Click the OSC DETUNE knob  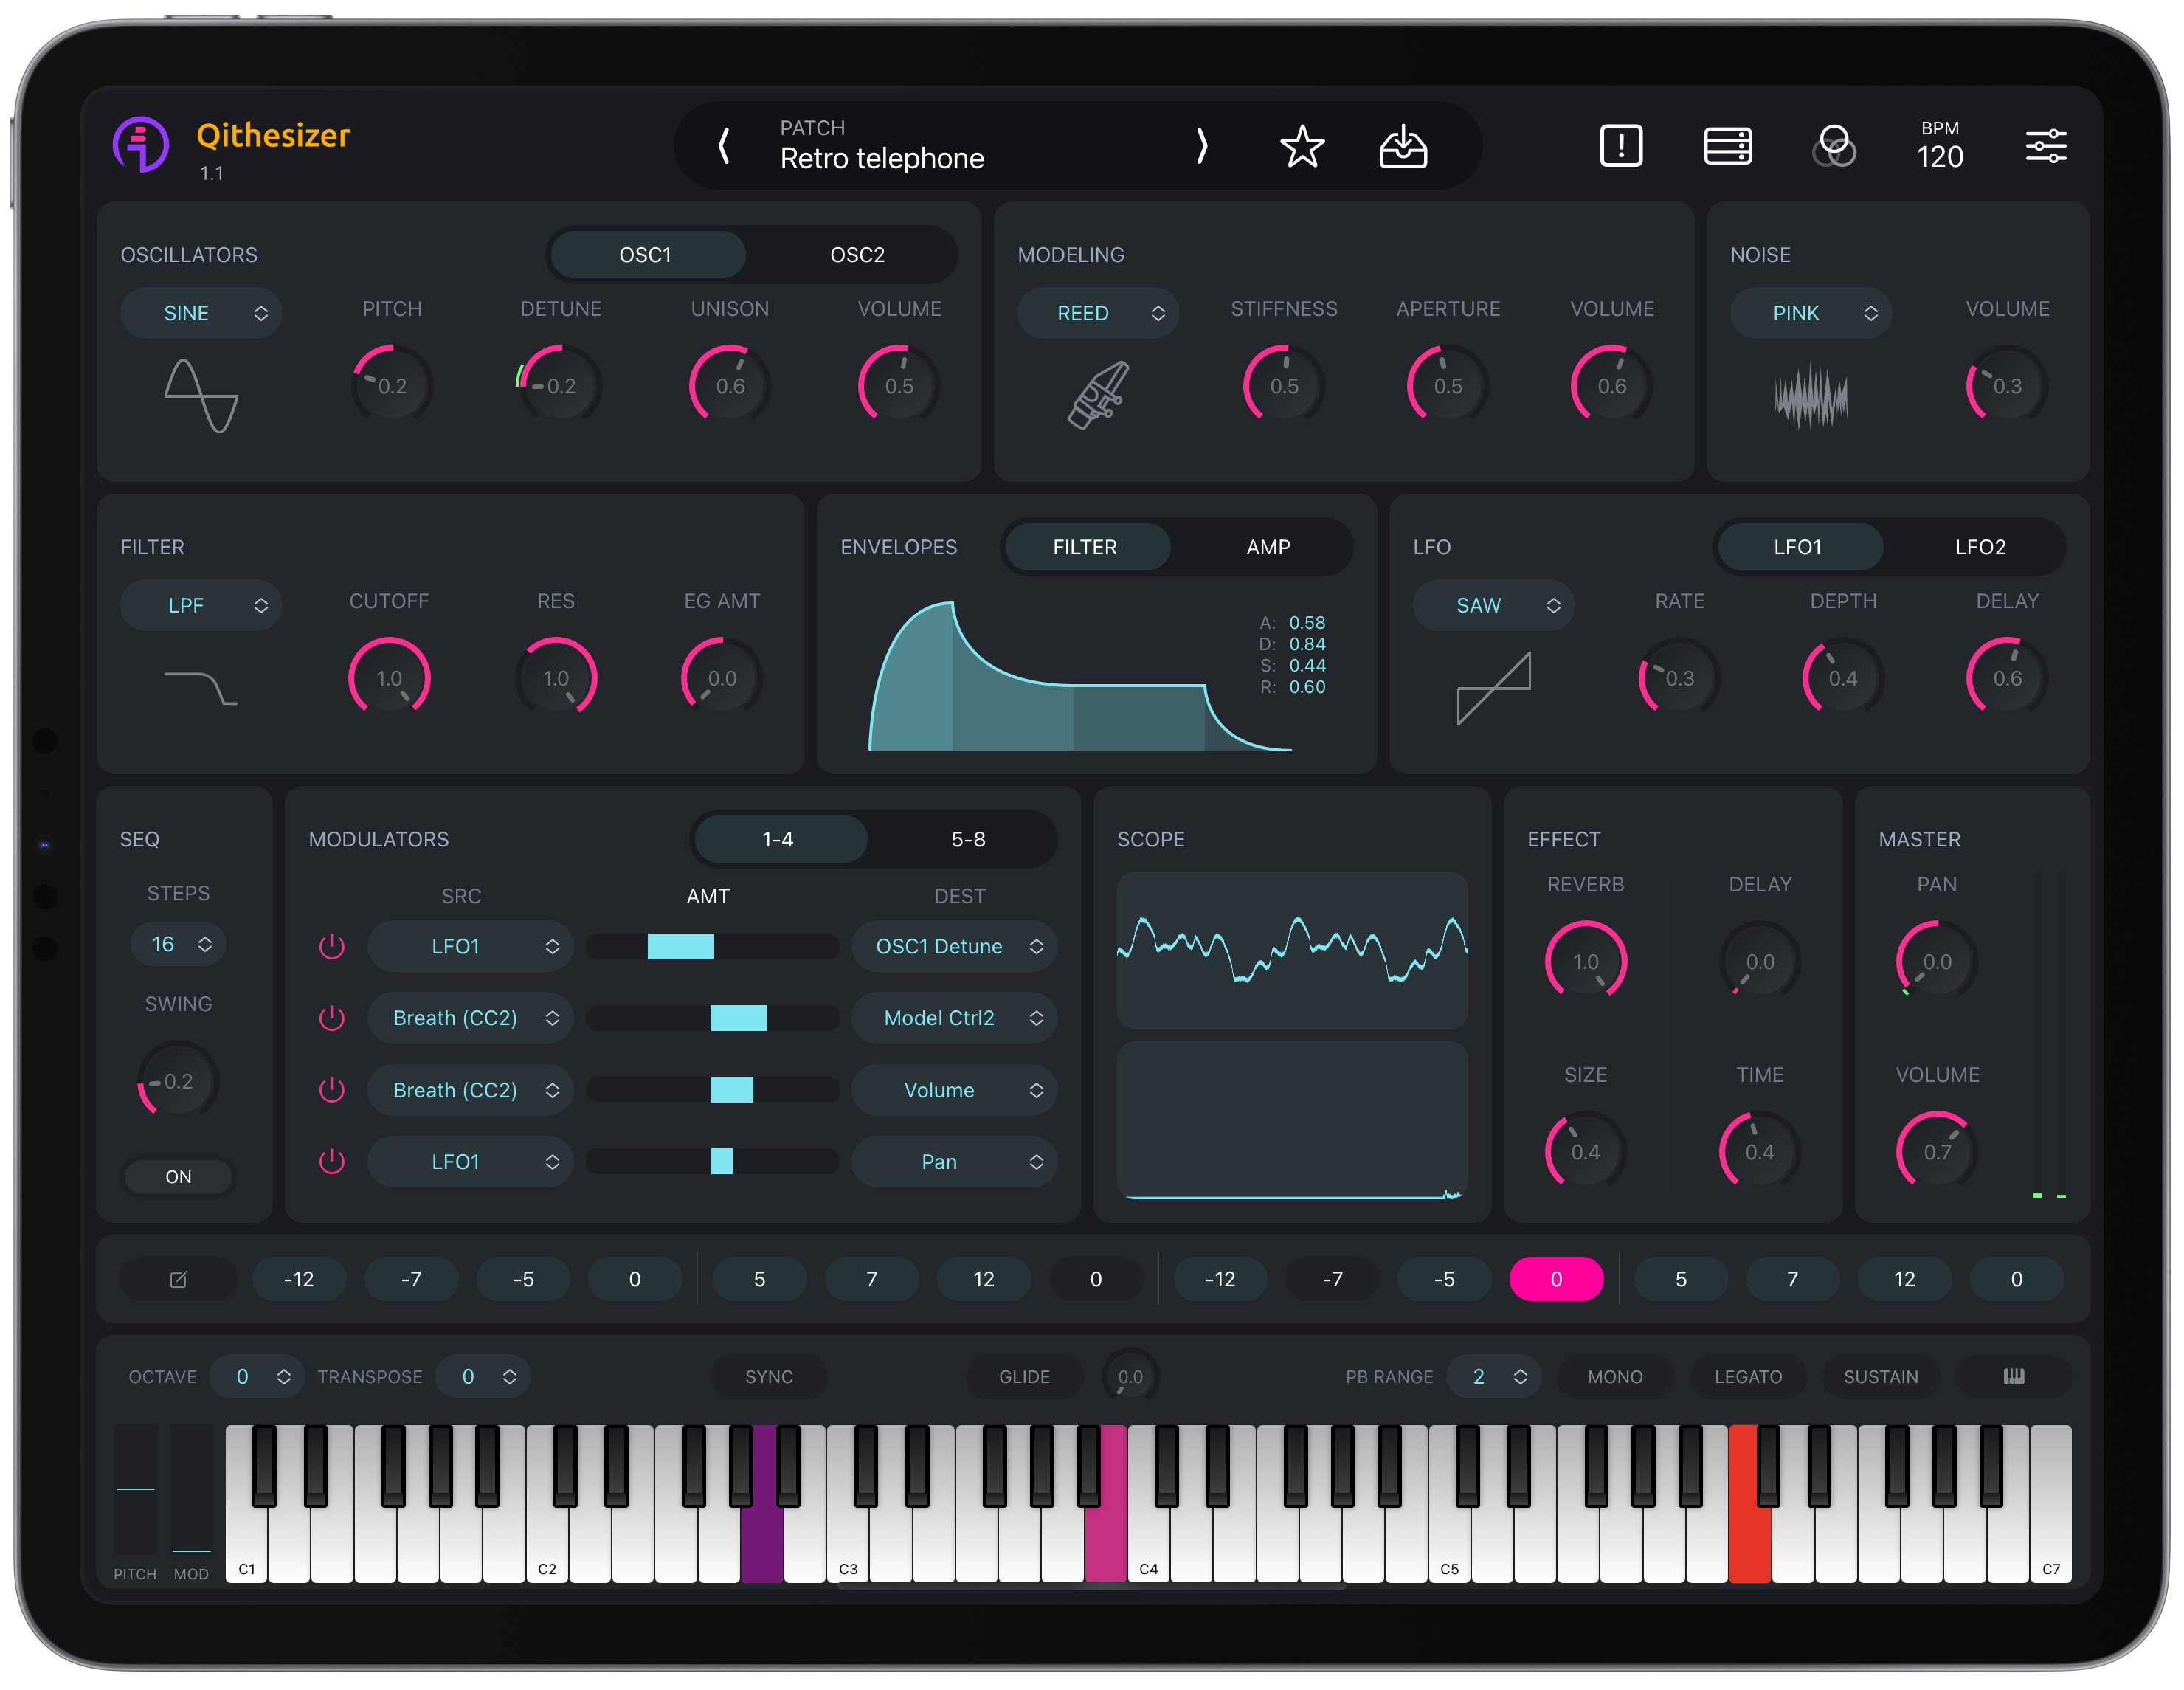(x=560, y=386)
